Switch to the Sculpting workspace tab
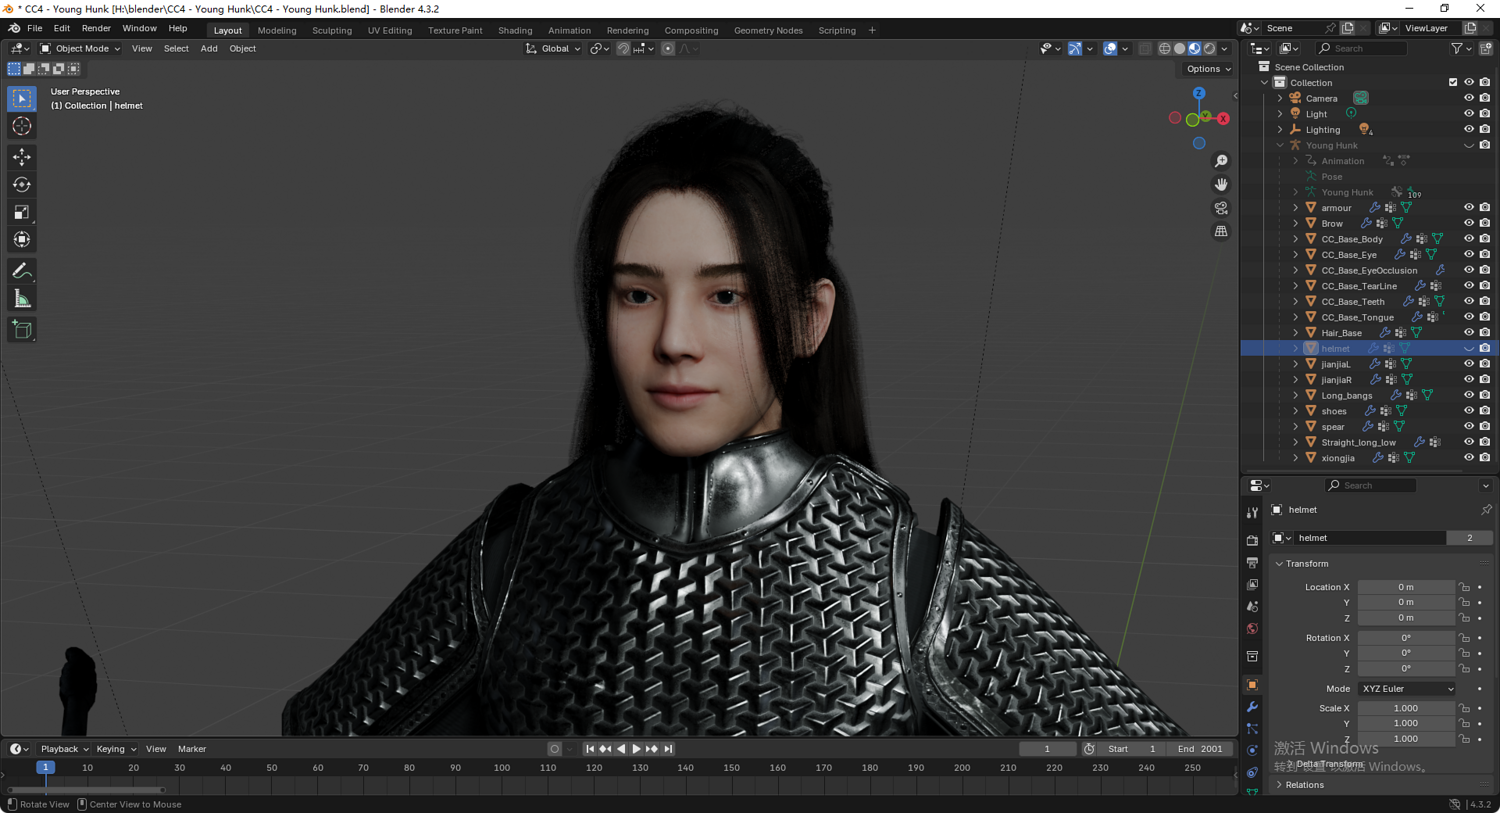Screen dimensions: 1500x813 [x=332, y=31]
